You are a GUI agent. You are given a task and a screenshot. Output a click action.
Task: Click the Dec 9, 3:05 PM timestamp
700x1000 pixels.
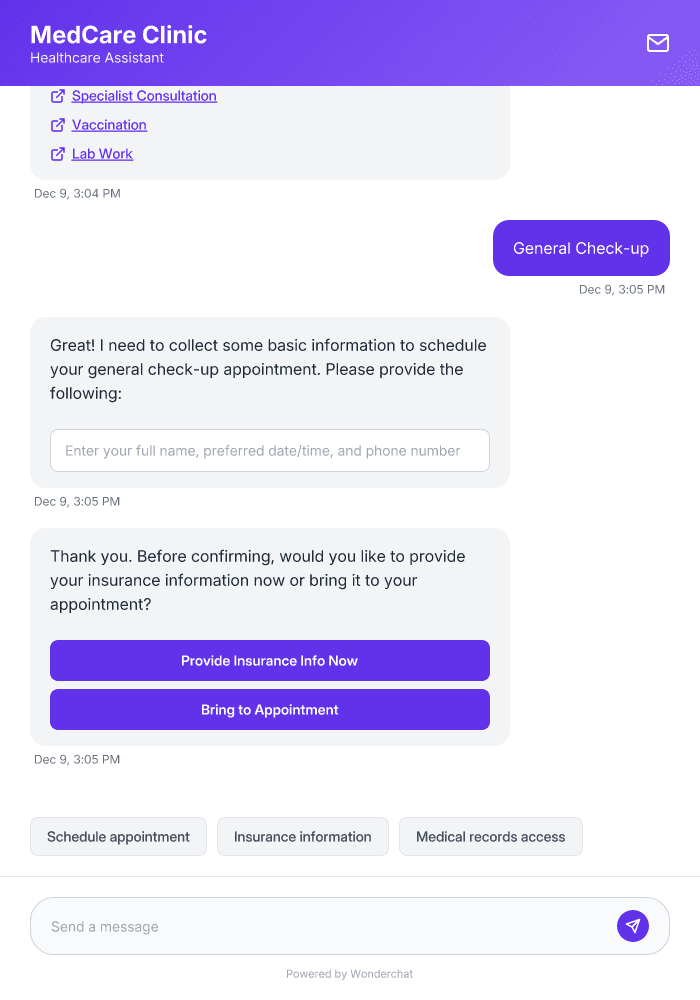point(621,289)
